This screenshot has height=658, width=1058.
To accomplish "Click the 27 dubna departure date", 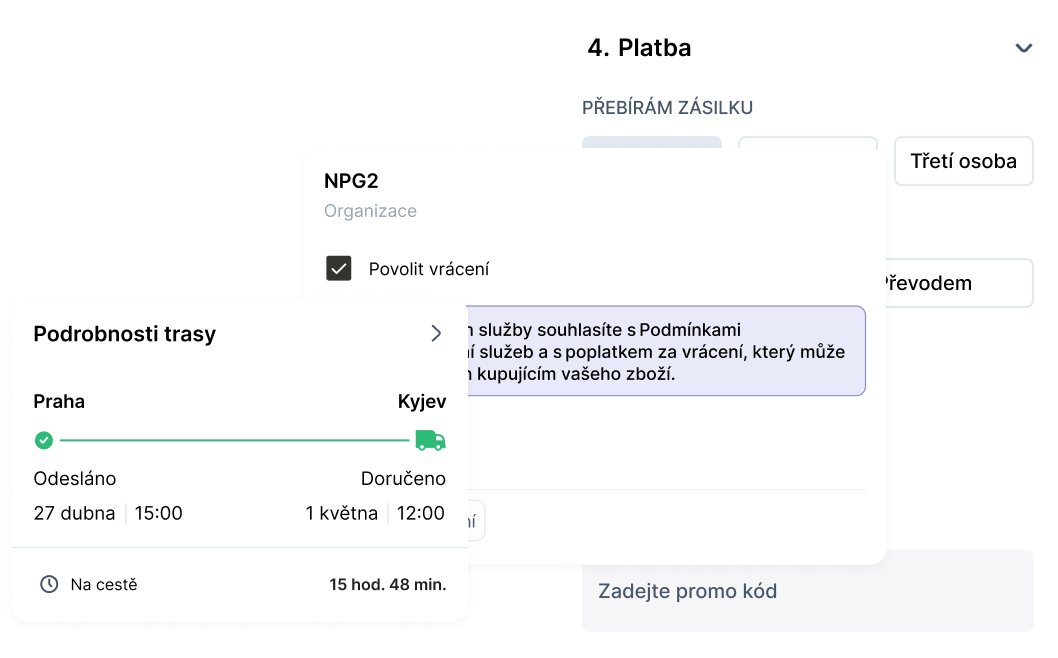I will click(x=74, y=514).
